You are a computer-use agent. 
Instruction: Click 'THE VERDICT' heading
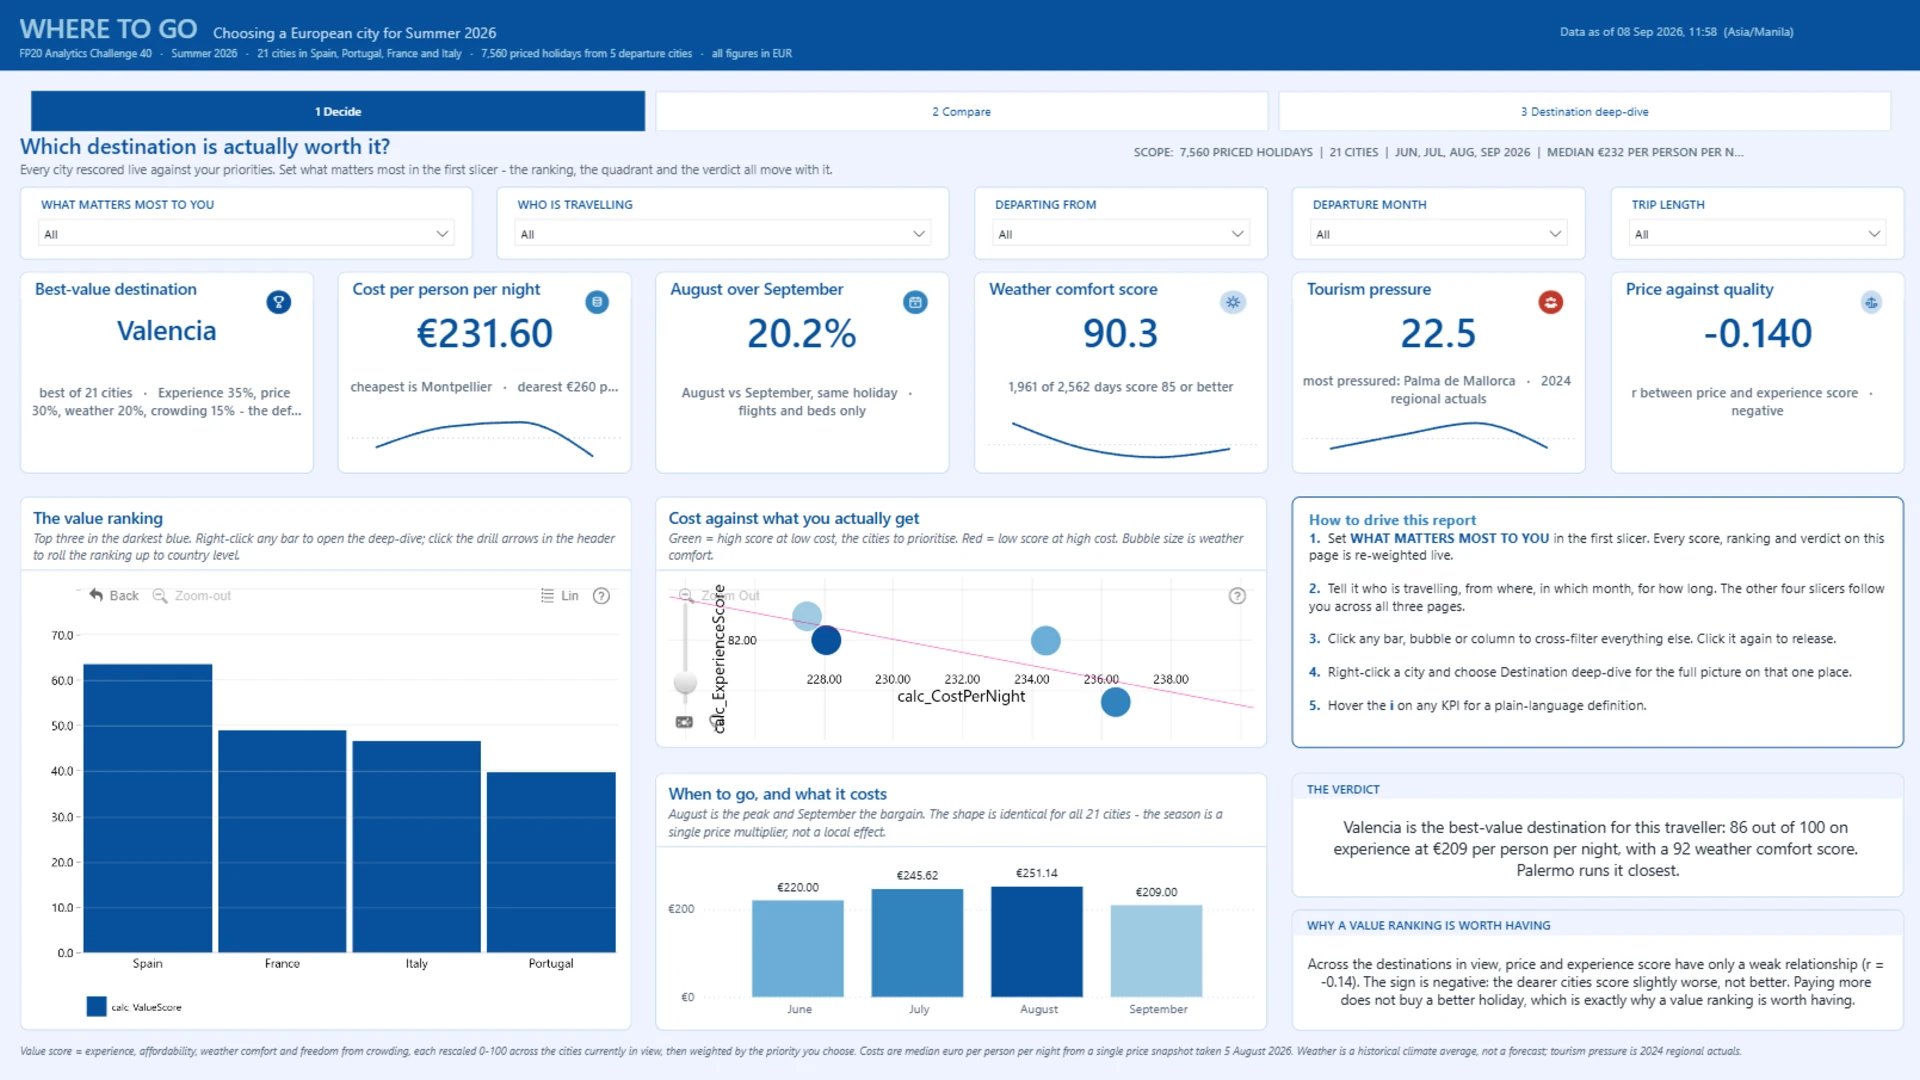pos(1343,789)
